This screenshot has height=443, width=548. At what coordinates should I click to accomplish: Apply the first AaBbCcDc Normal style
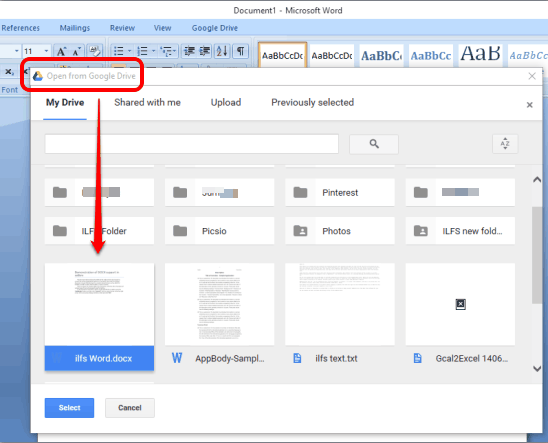[x=282, y=55]
